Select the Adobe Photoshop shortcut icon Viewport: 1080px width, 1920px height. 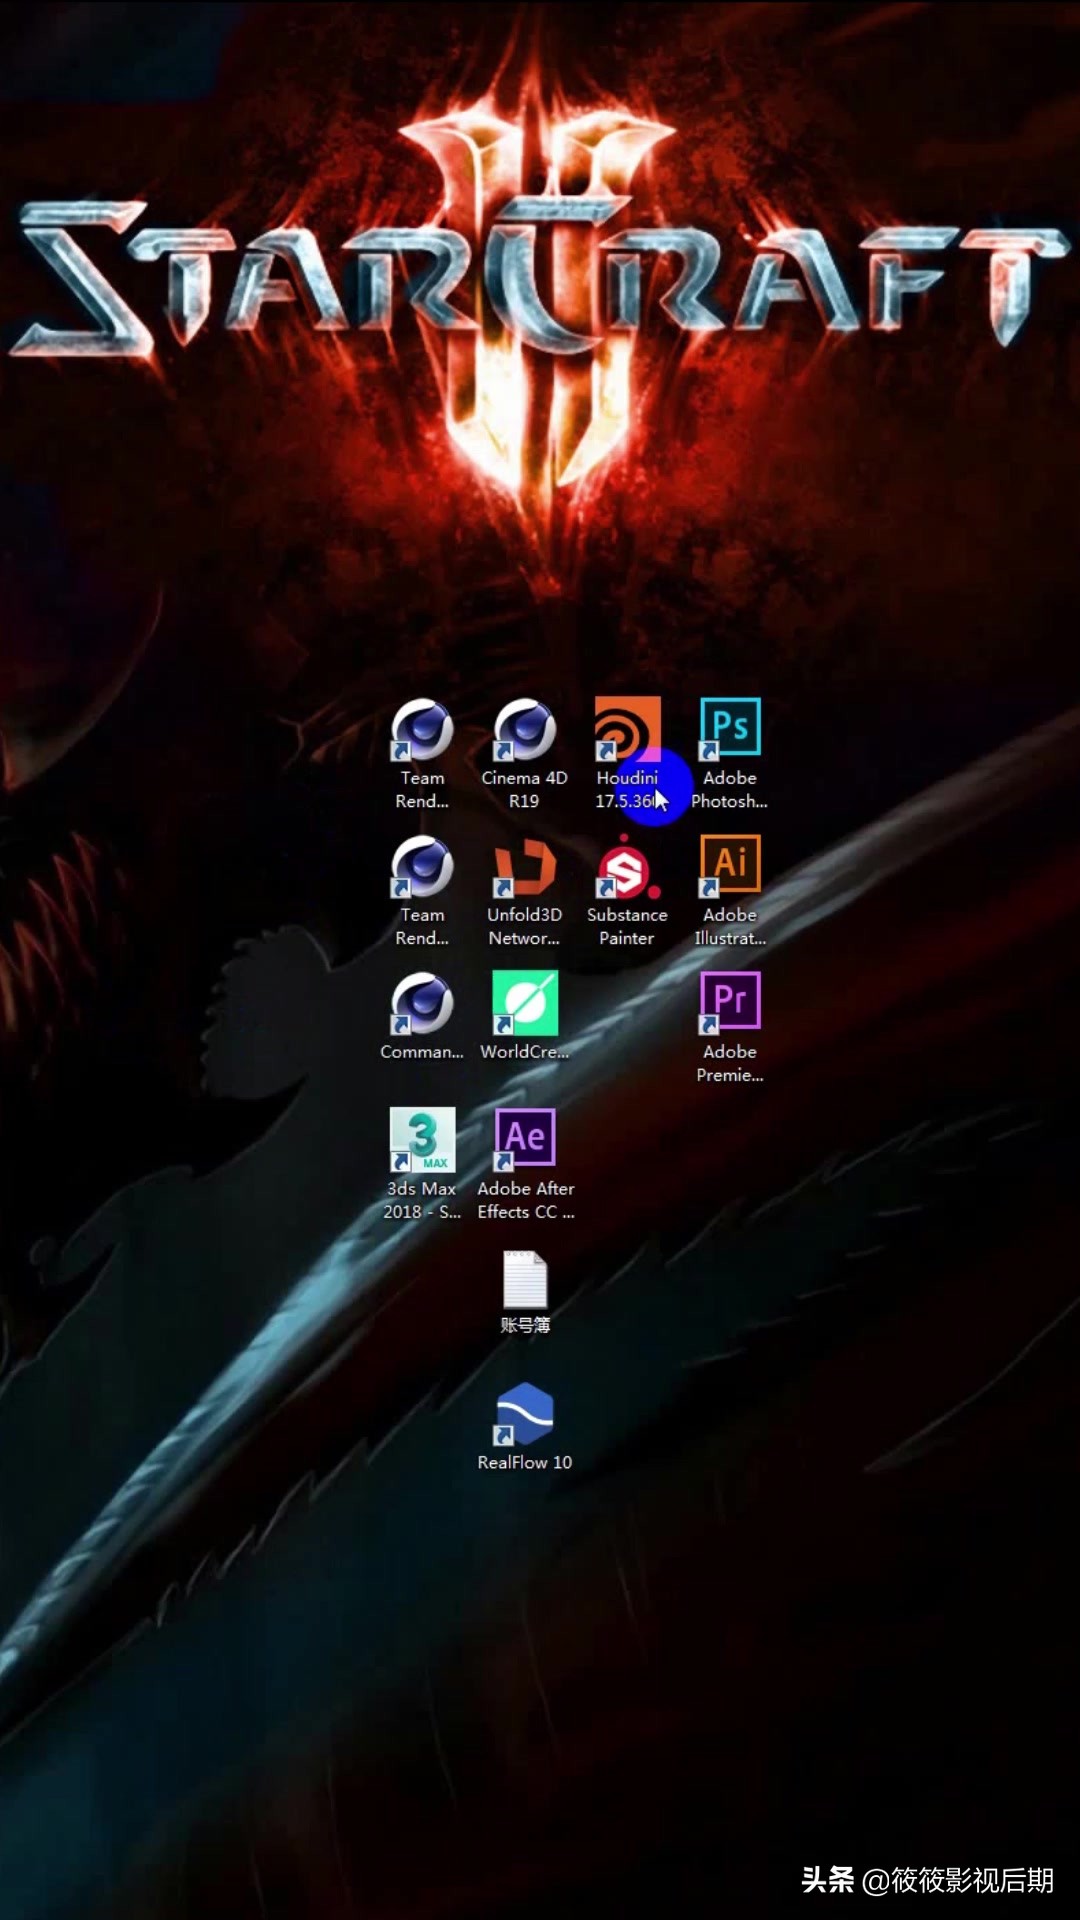pyautogui.click(x=730, y=727)
